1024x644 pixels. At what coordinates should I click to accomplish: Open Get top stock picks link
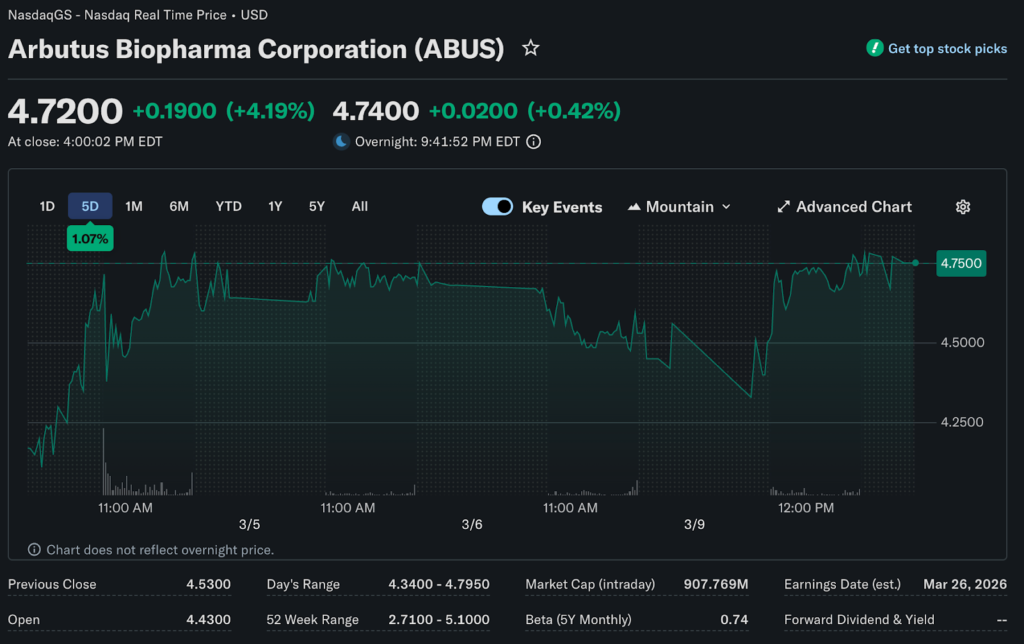pos(947,49)
